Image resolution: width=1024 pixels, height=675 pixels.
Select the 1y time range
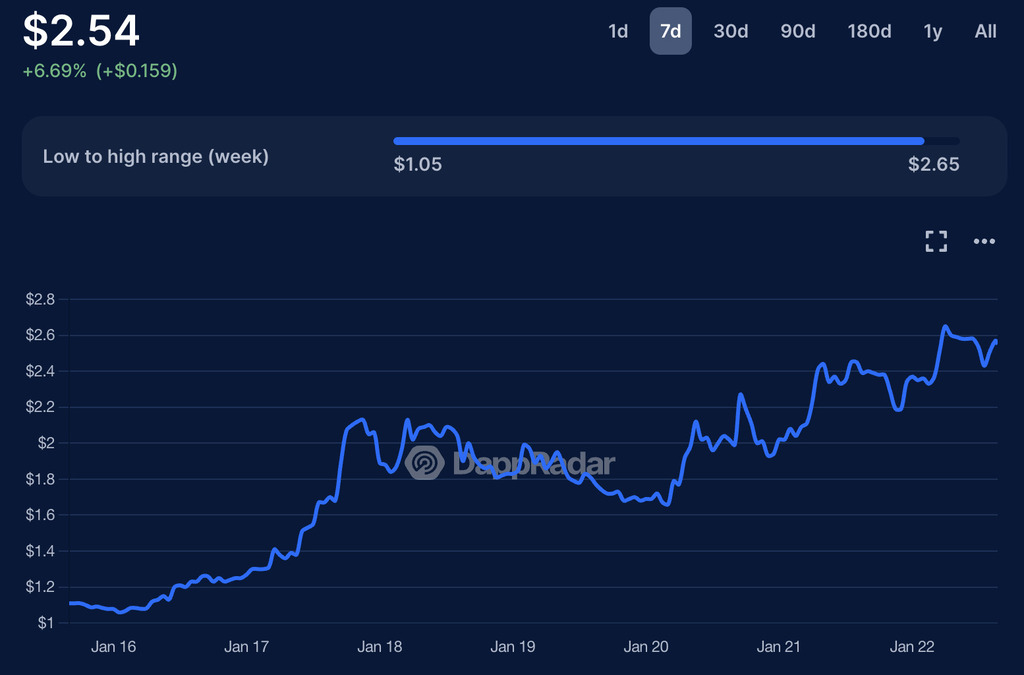(x=933, y=31)
